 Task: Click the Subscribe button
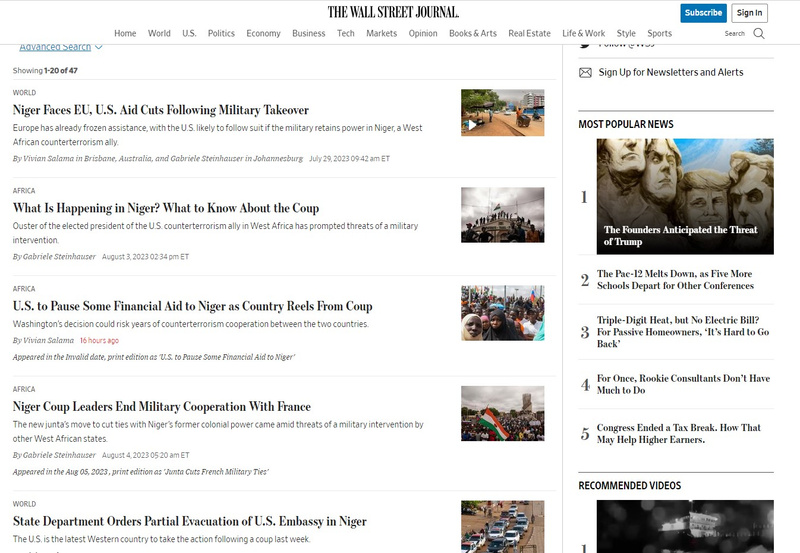pos(703,13)
